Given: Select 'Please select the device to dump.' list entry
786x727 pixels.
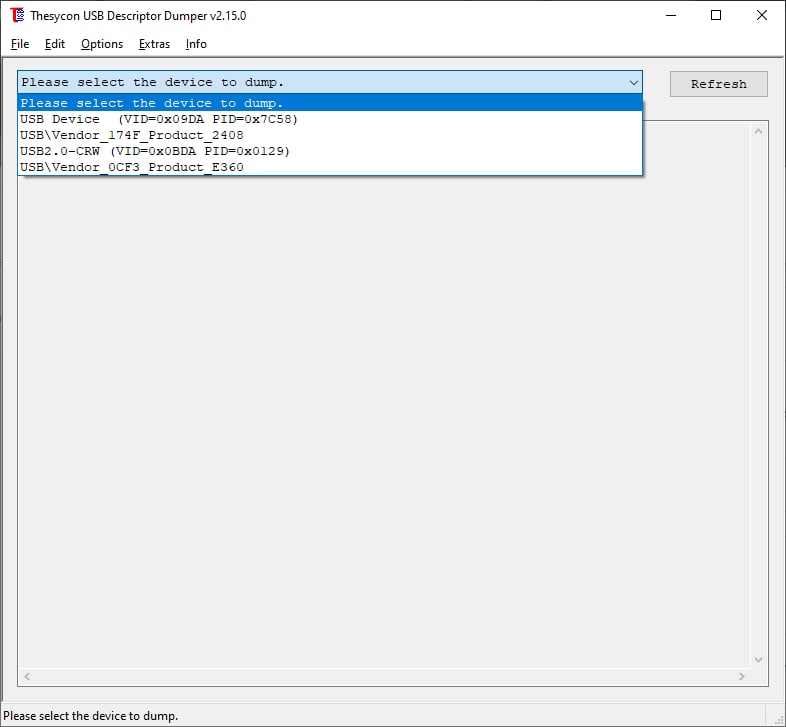Looking at the screenshot, I should tap(330, 103).
